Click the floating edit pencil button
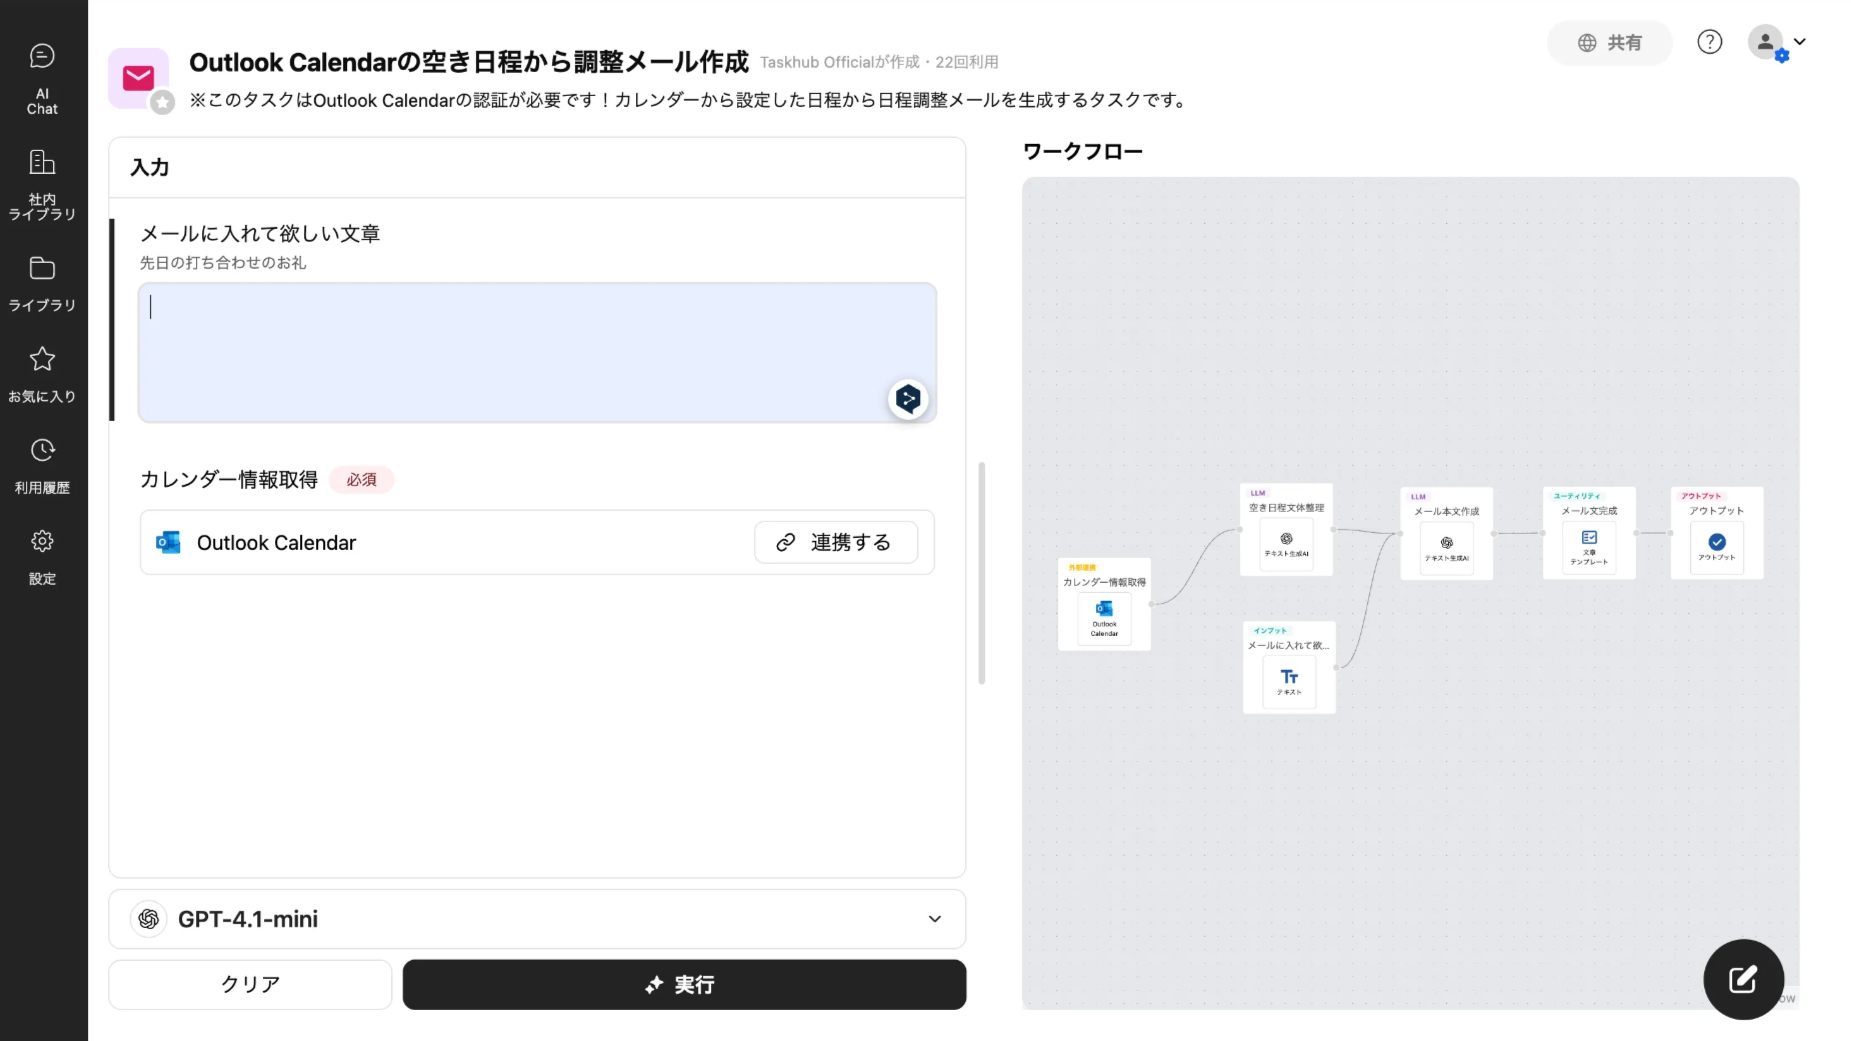1851x1041 pixels. [1743, 979]
